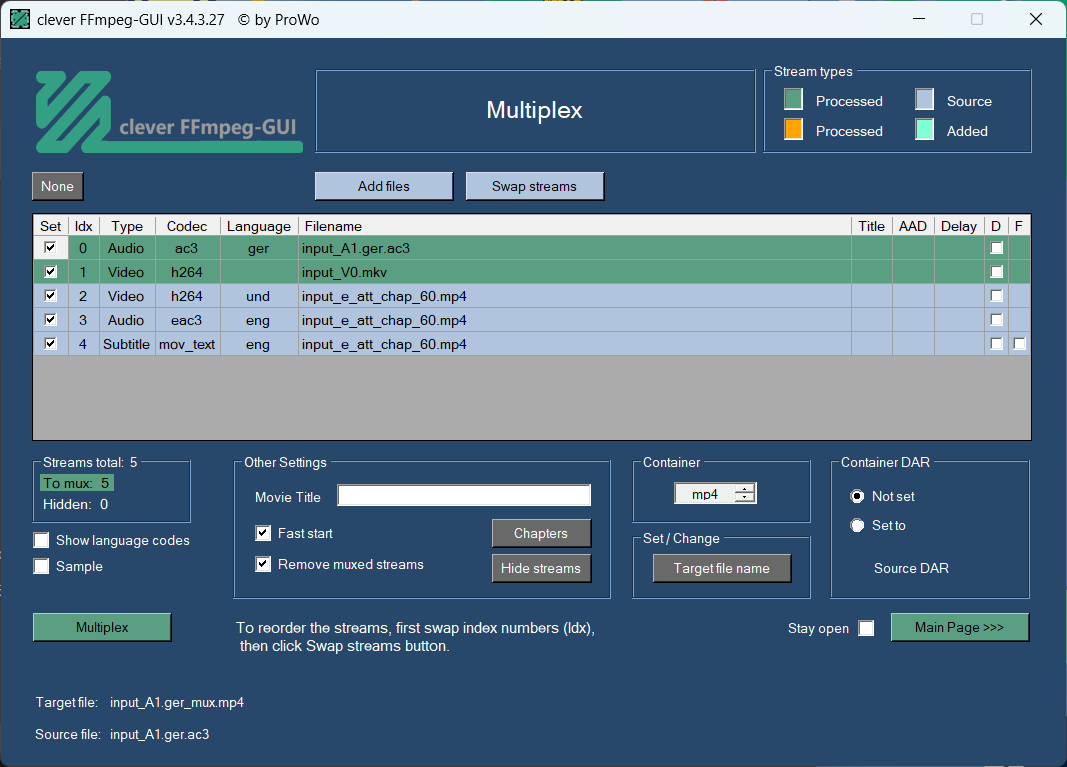Screen dimensions: 1067x767
Task: Select the 'Set to' DAR radio button
Action: 857,525
